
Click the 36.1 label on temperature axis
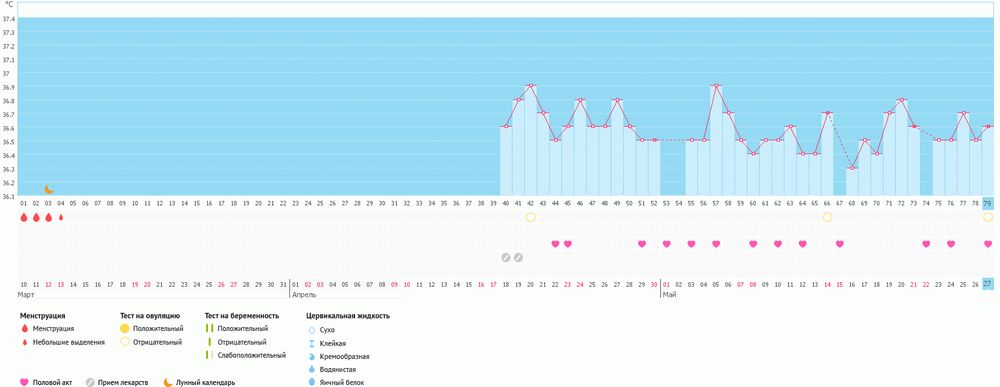tap(9, 196)
